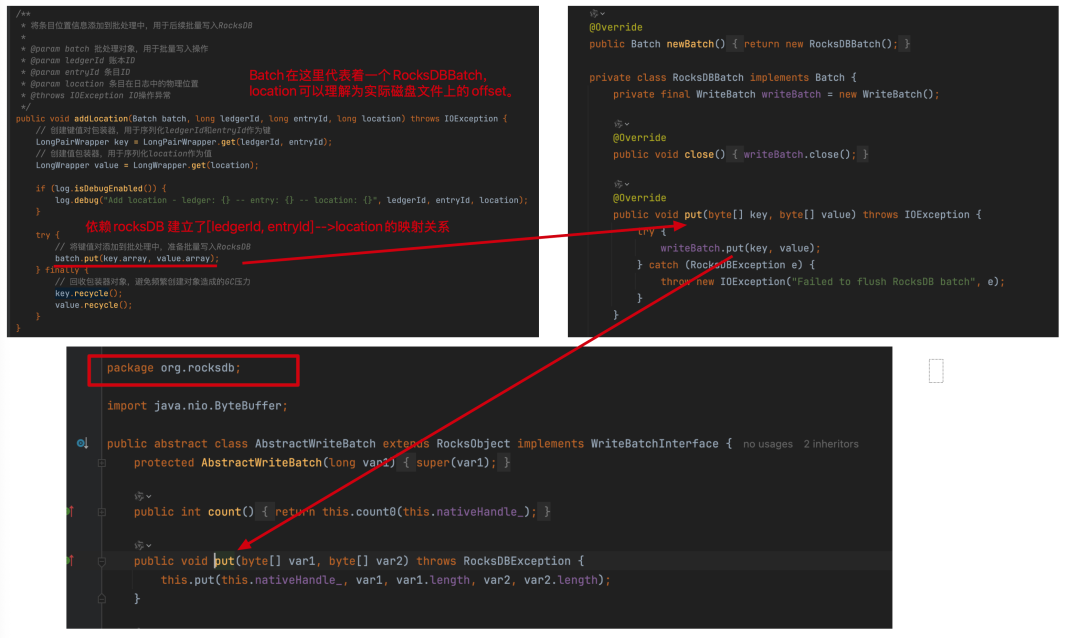This screenshot has width=1080, height=638.
Task: Open author hint icon above newBatch() Override
Action: coord(597,13)
